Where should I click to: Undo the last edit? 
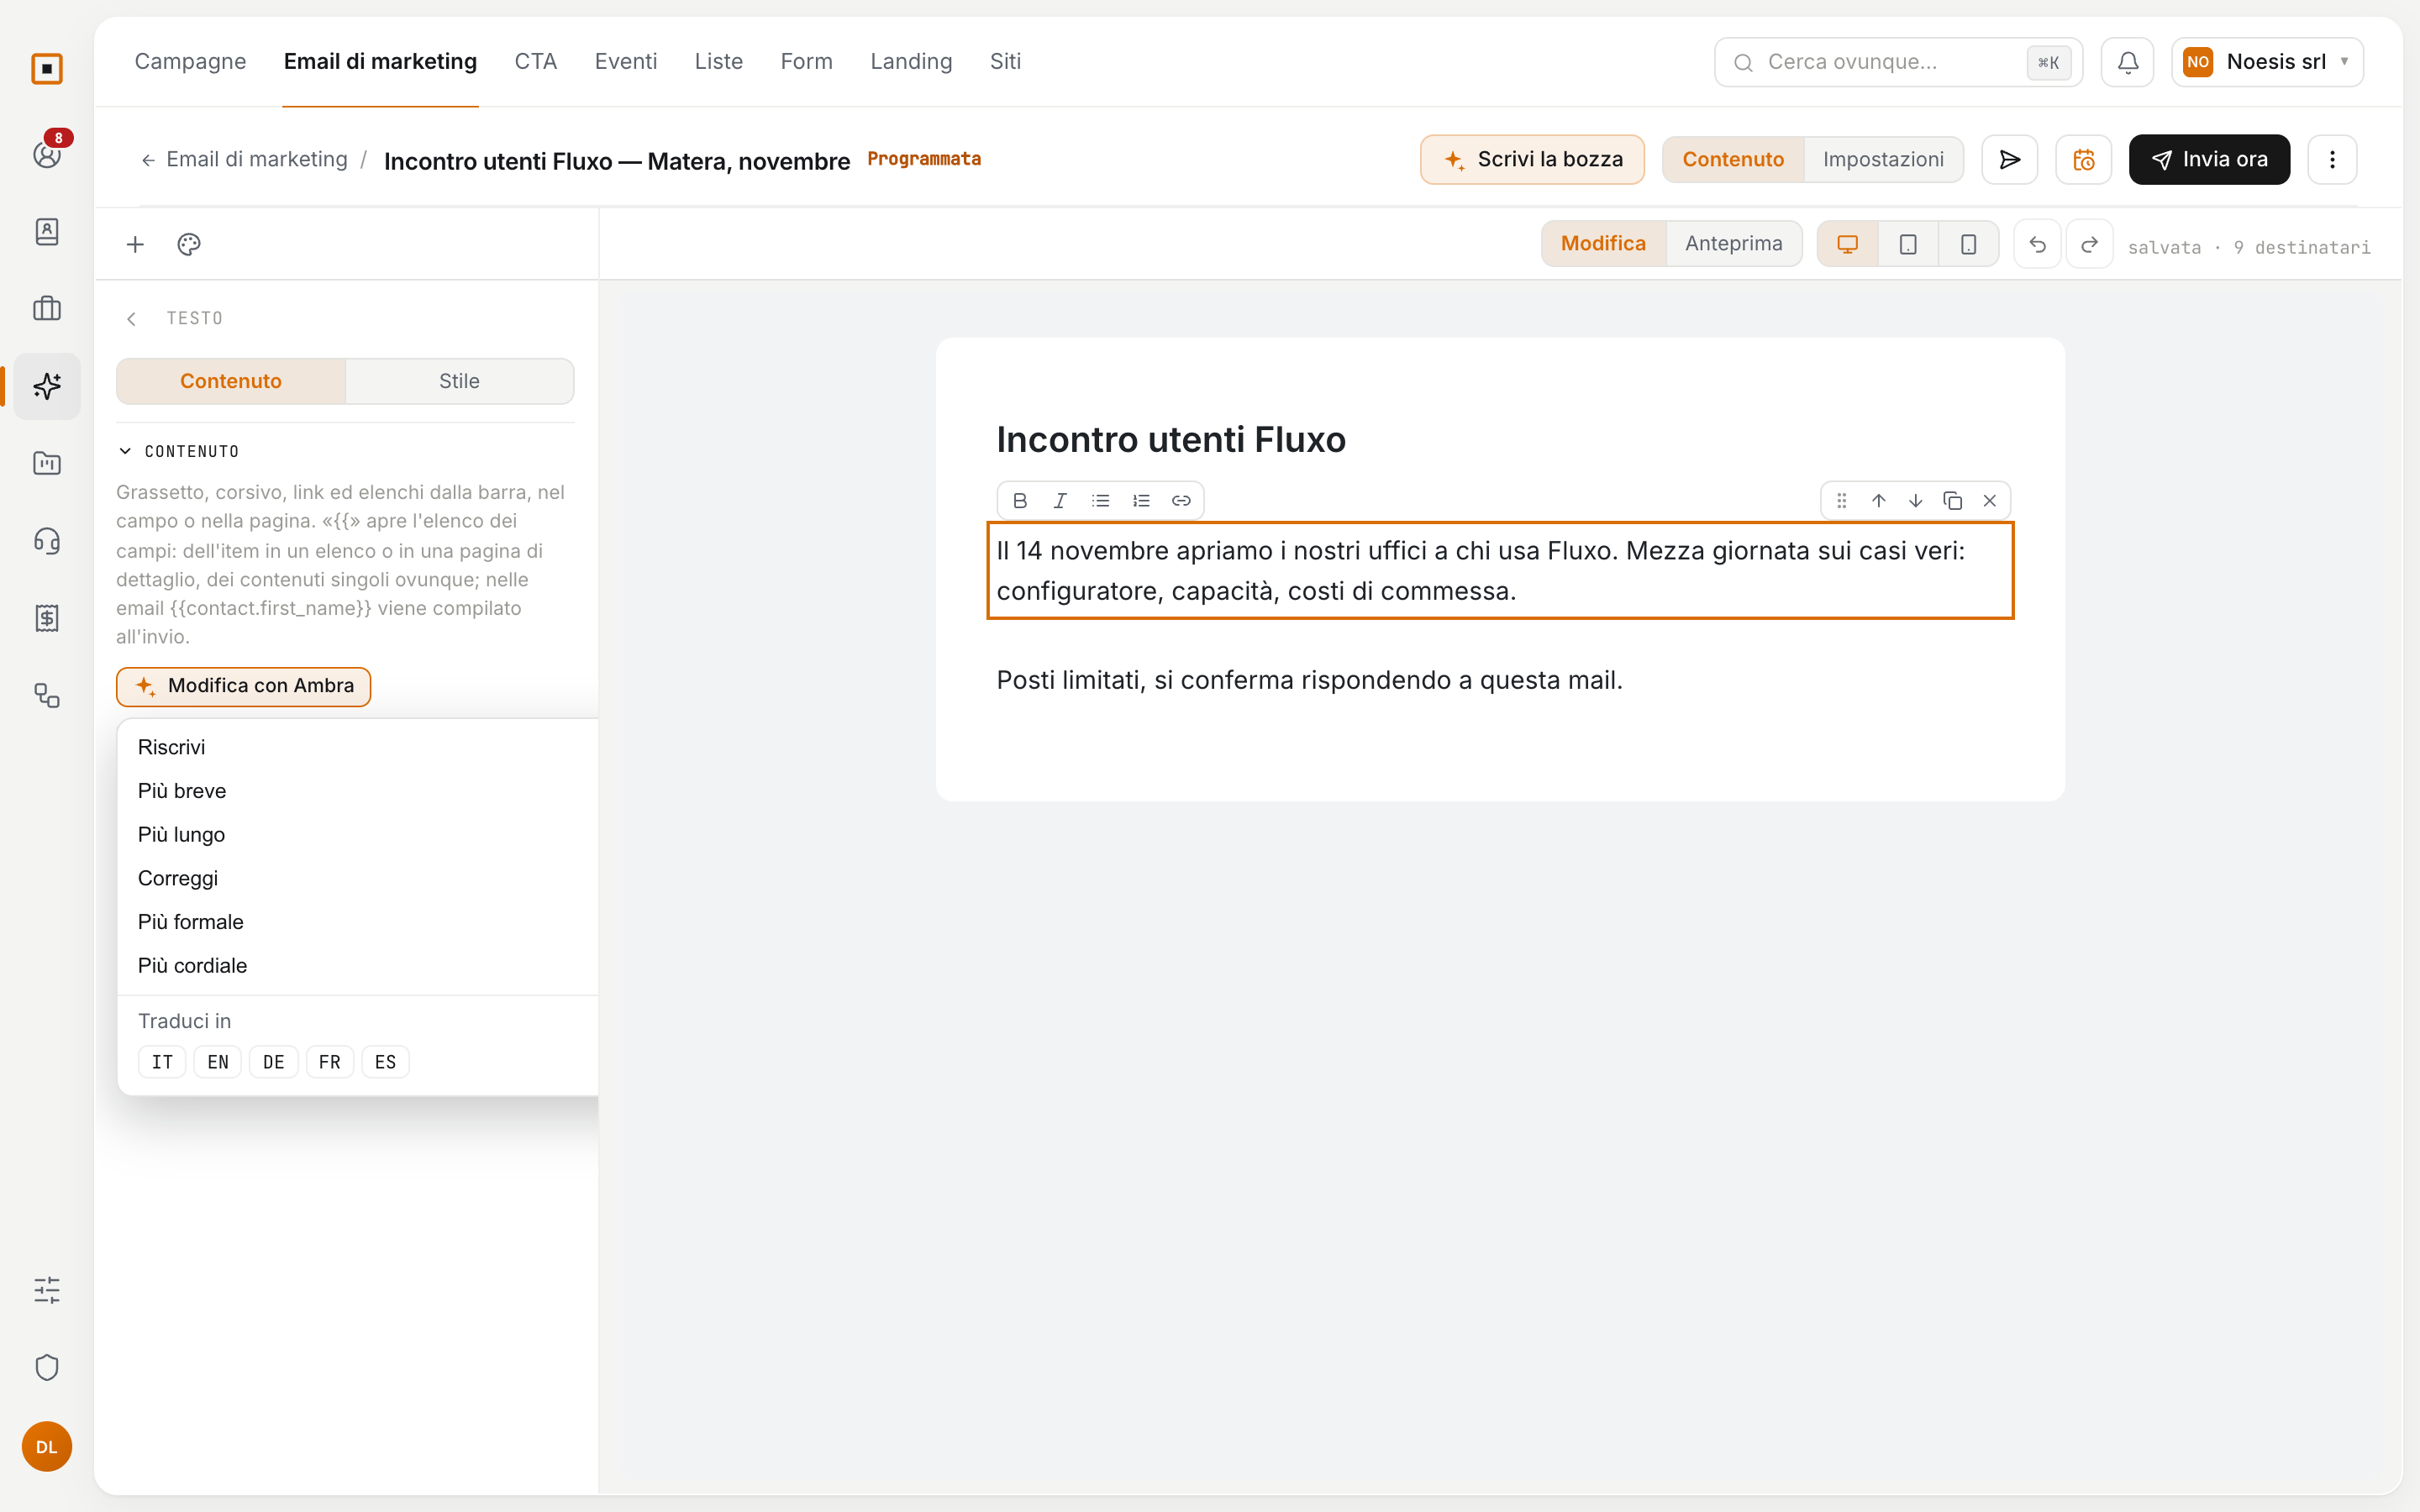coord(2037,244)
